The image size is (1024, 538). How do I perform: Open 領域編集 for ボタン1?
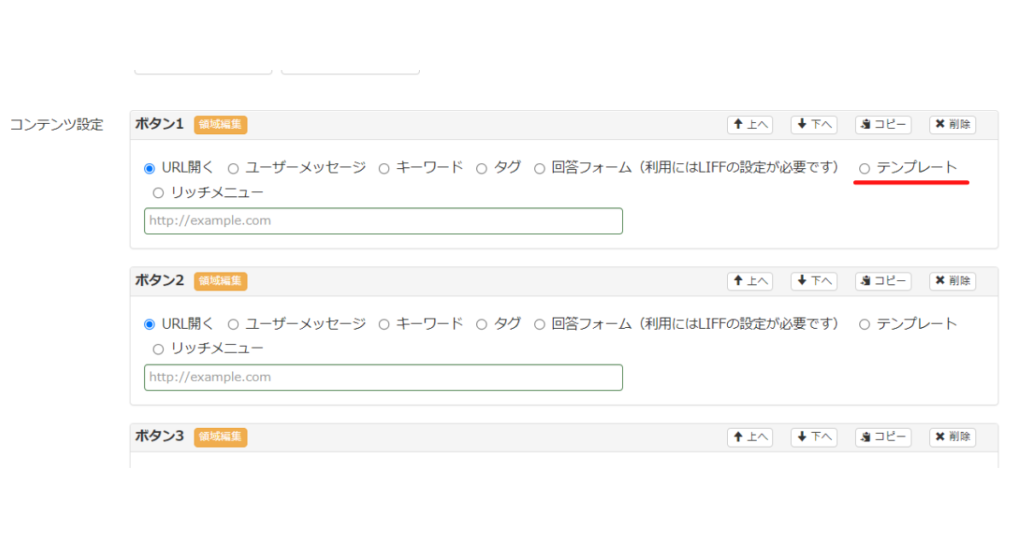pos(220,124)
